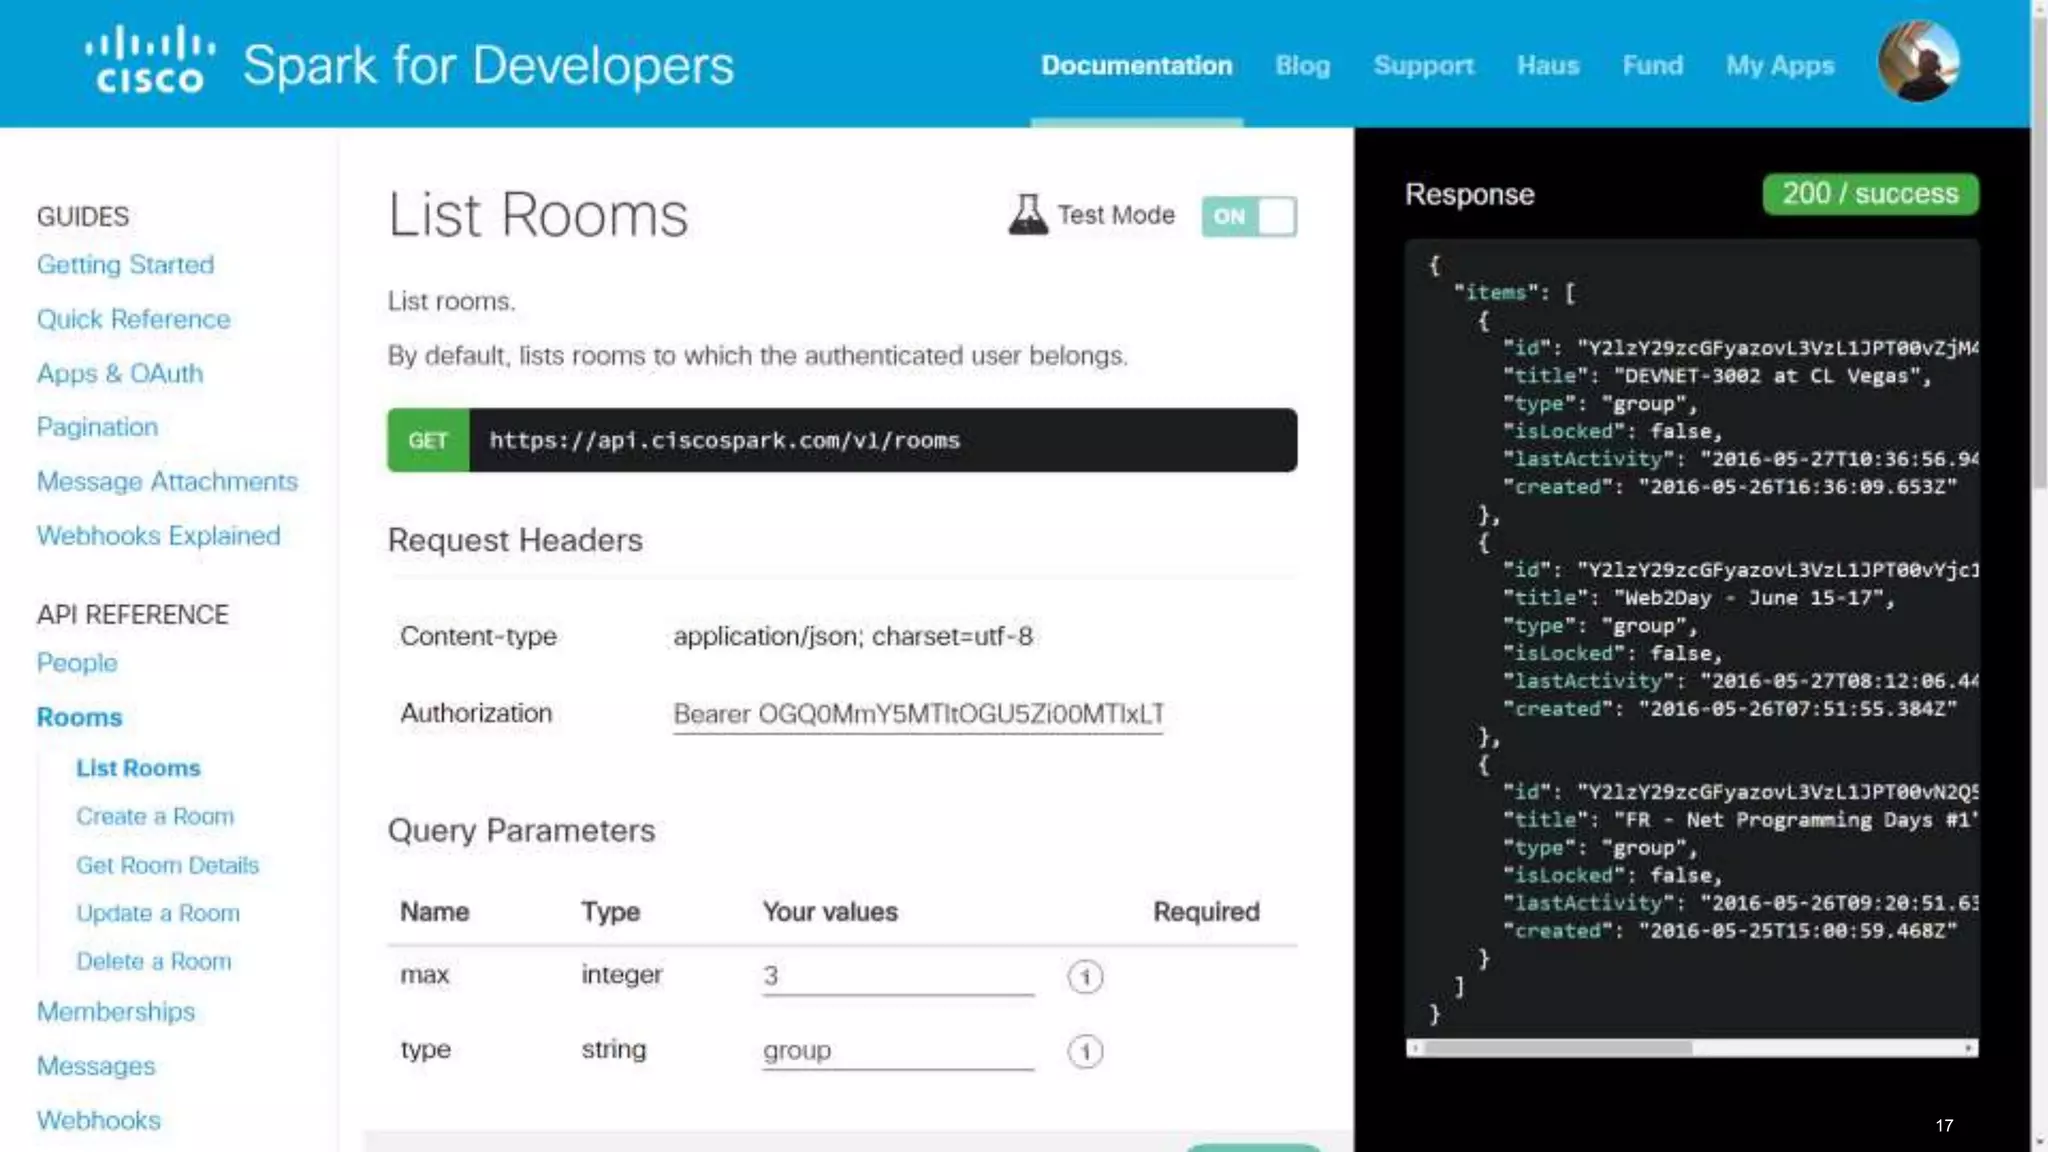Click the Test Mode flask icon
This screenshot has height=1152, width=2048.
click(1027, 214)
